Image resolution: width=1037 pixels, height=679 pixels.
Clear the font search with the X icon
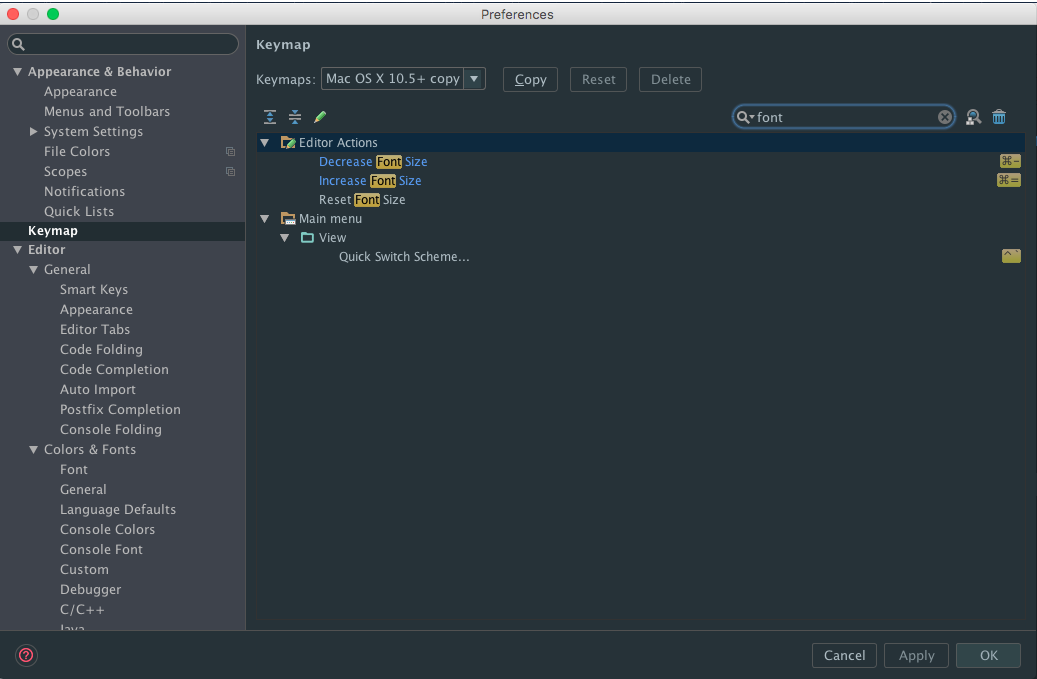tap(945, 117)
